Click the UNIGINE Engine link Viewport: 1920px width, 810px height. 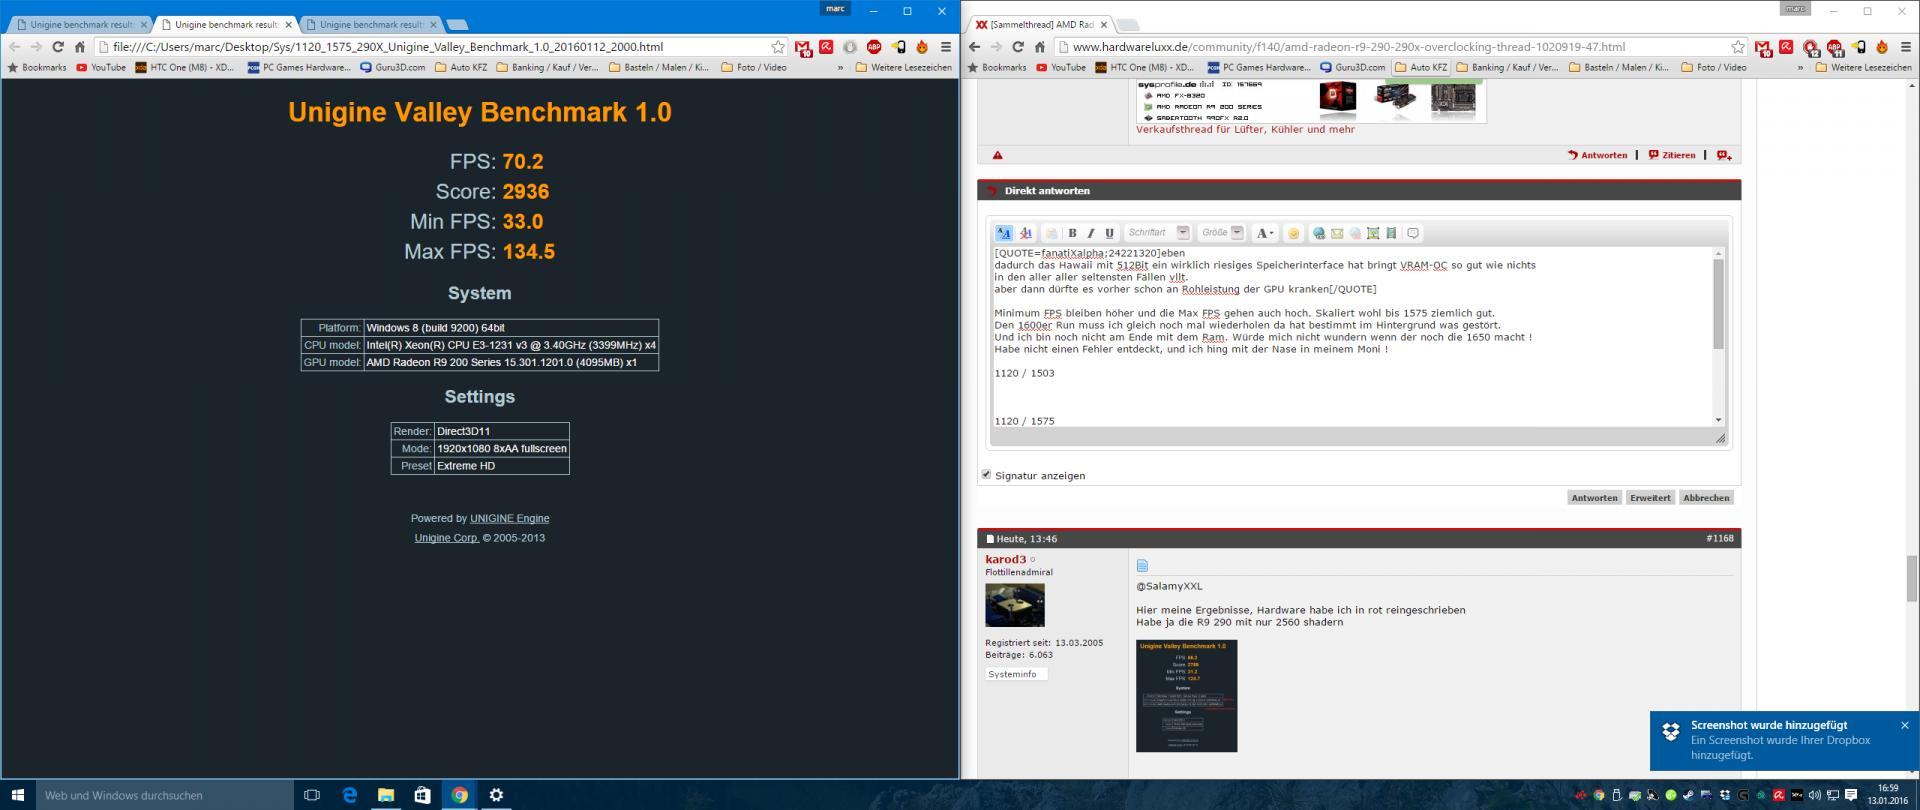(x=509, y=518)
